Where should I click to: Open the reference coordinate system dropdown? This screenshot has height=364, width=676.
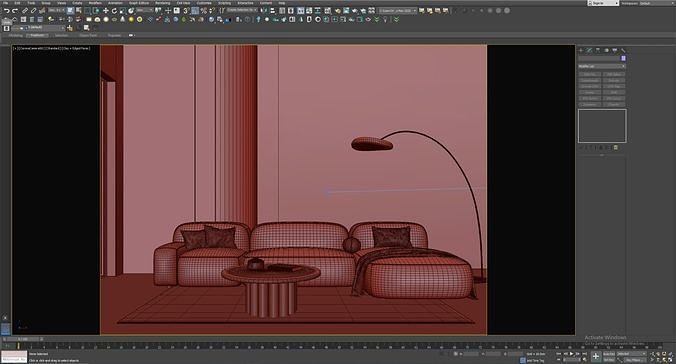pos(145,10)
